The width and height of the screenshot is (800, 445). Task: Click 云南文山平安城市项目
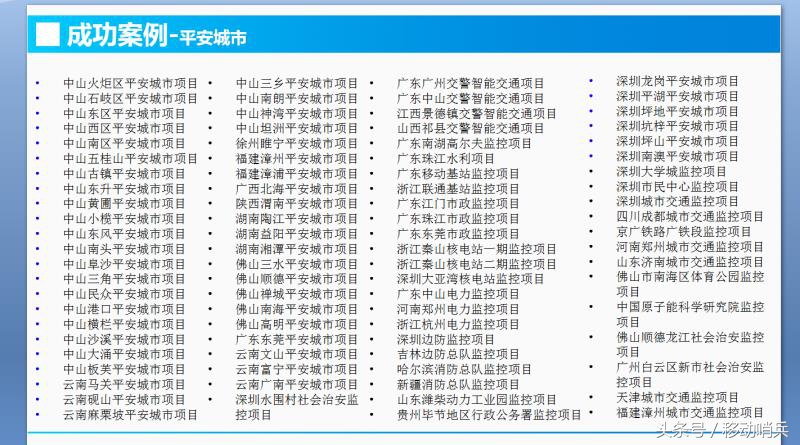297,354
